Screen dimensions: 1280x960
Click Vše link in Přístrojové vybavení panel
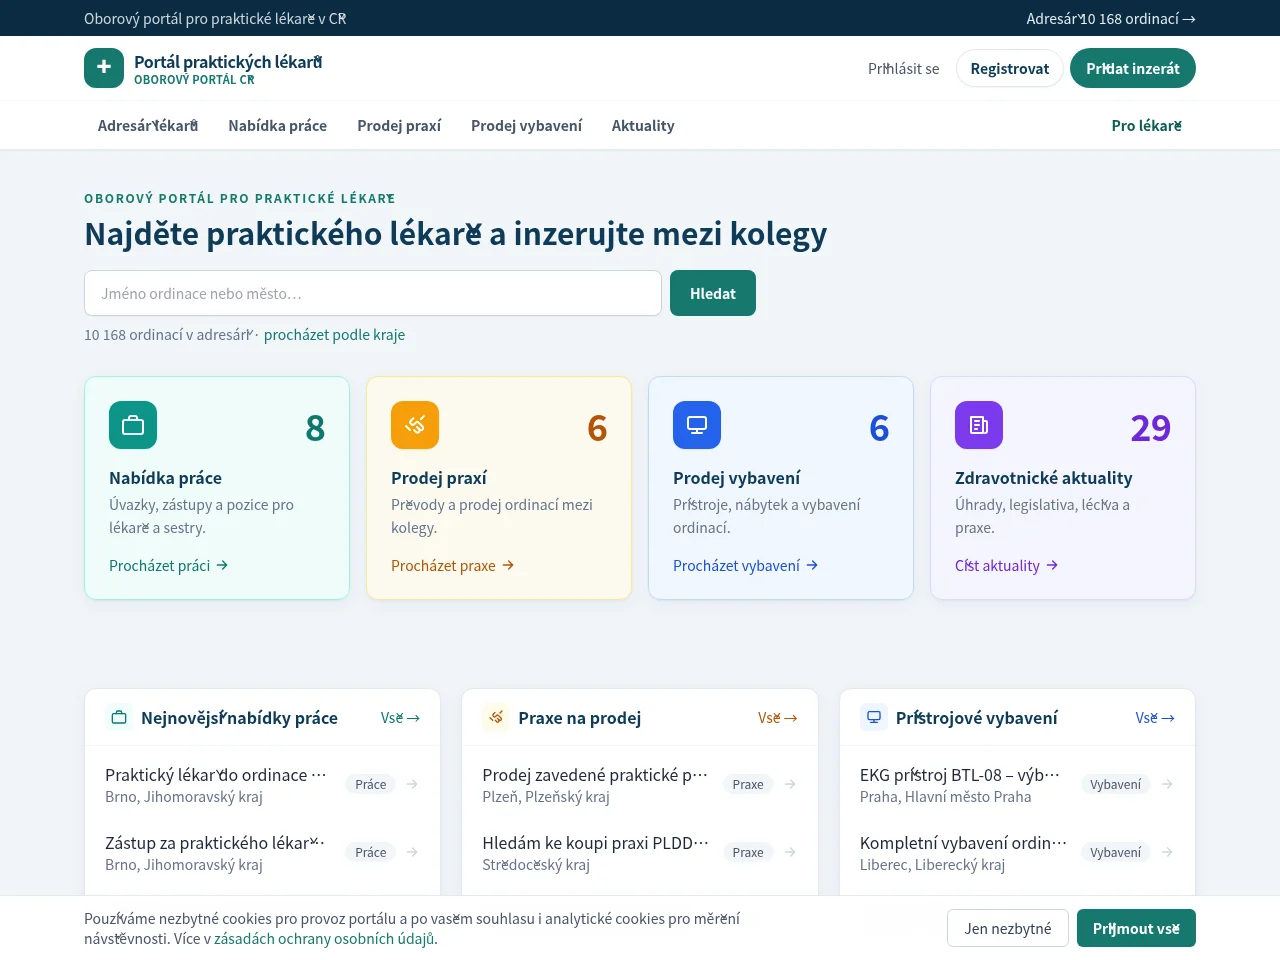(1155, 717)
